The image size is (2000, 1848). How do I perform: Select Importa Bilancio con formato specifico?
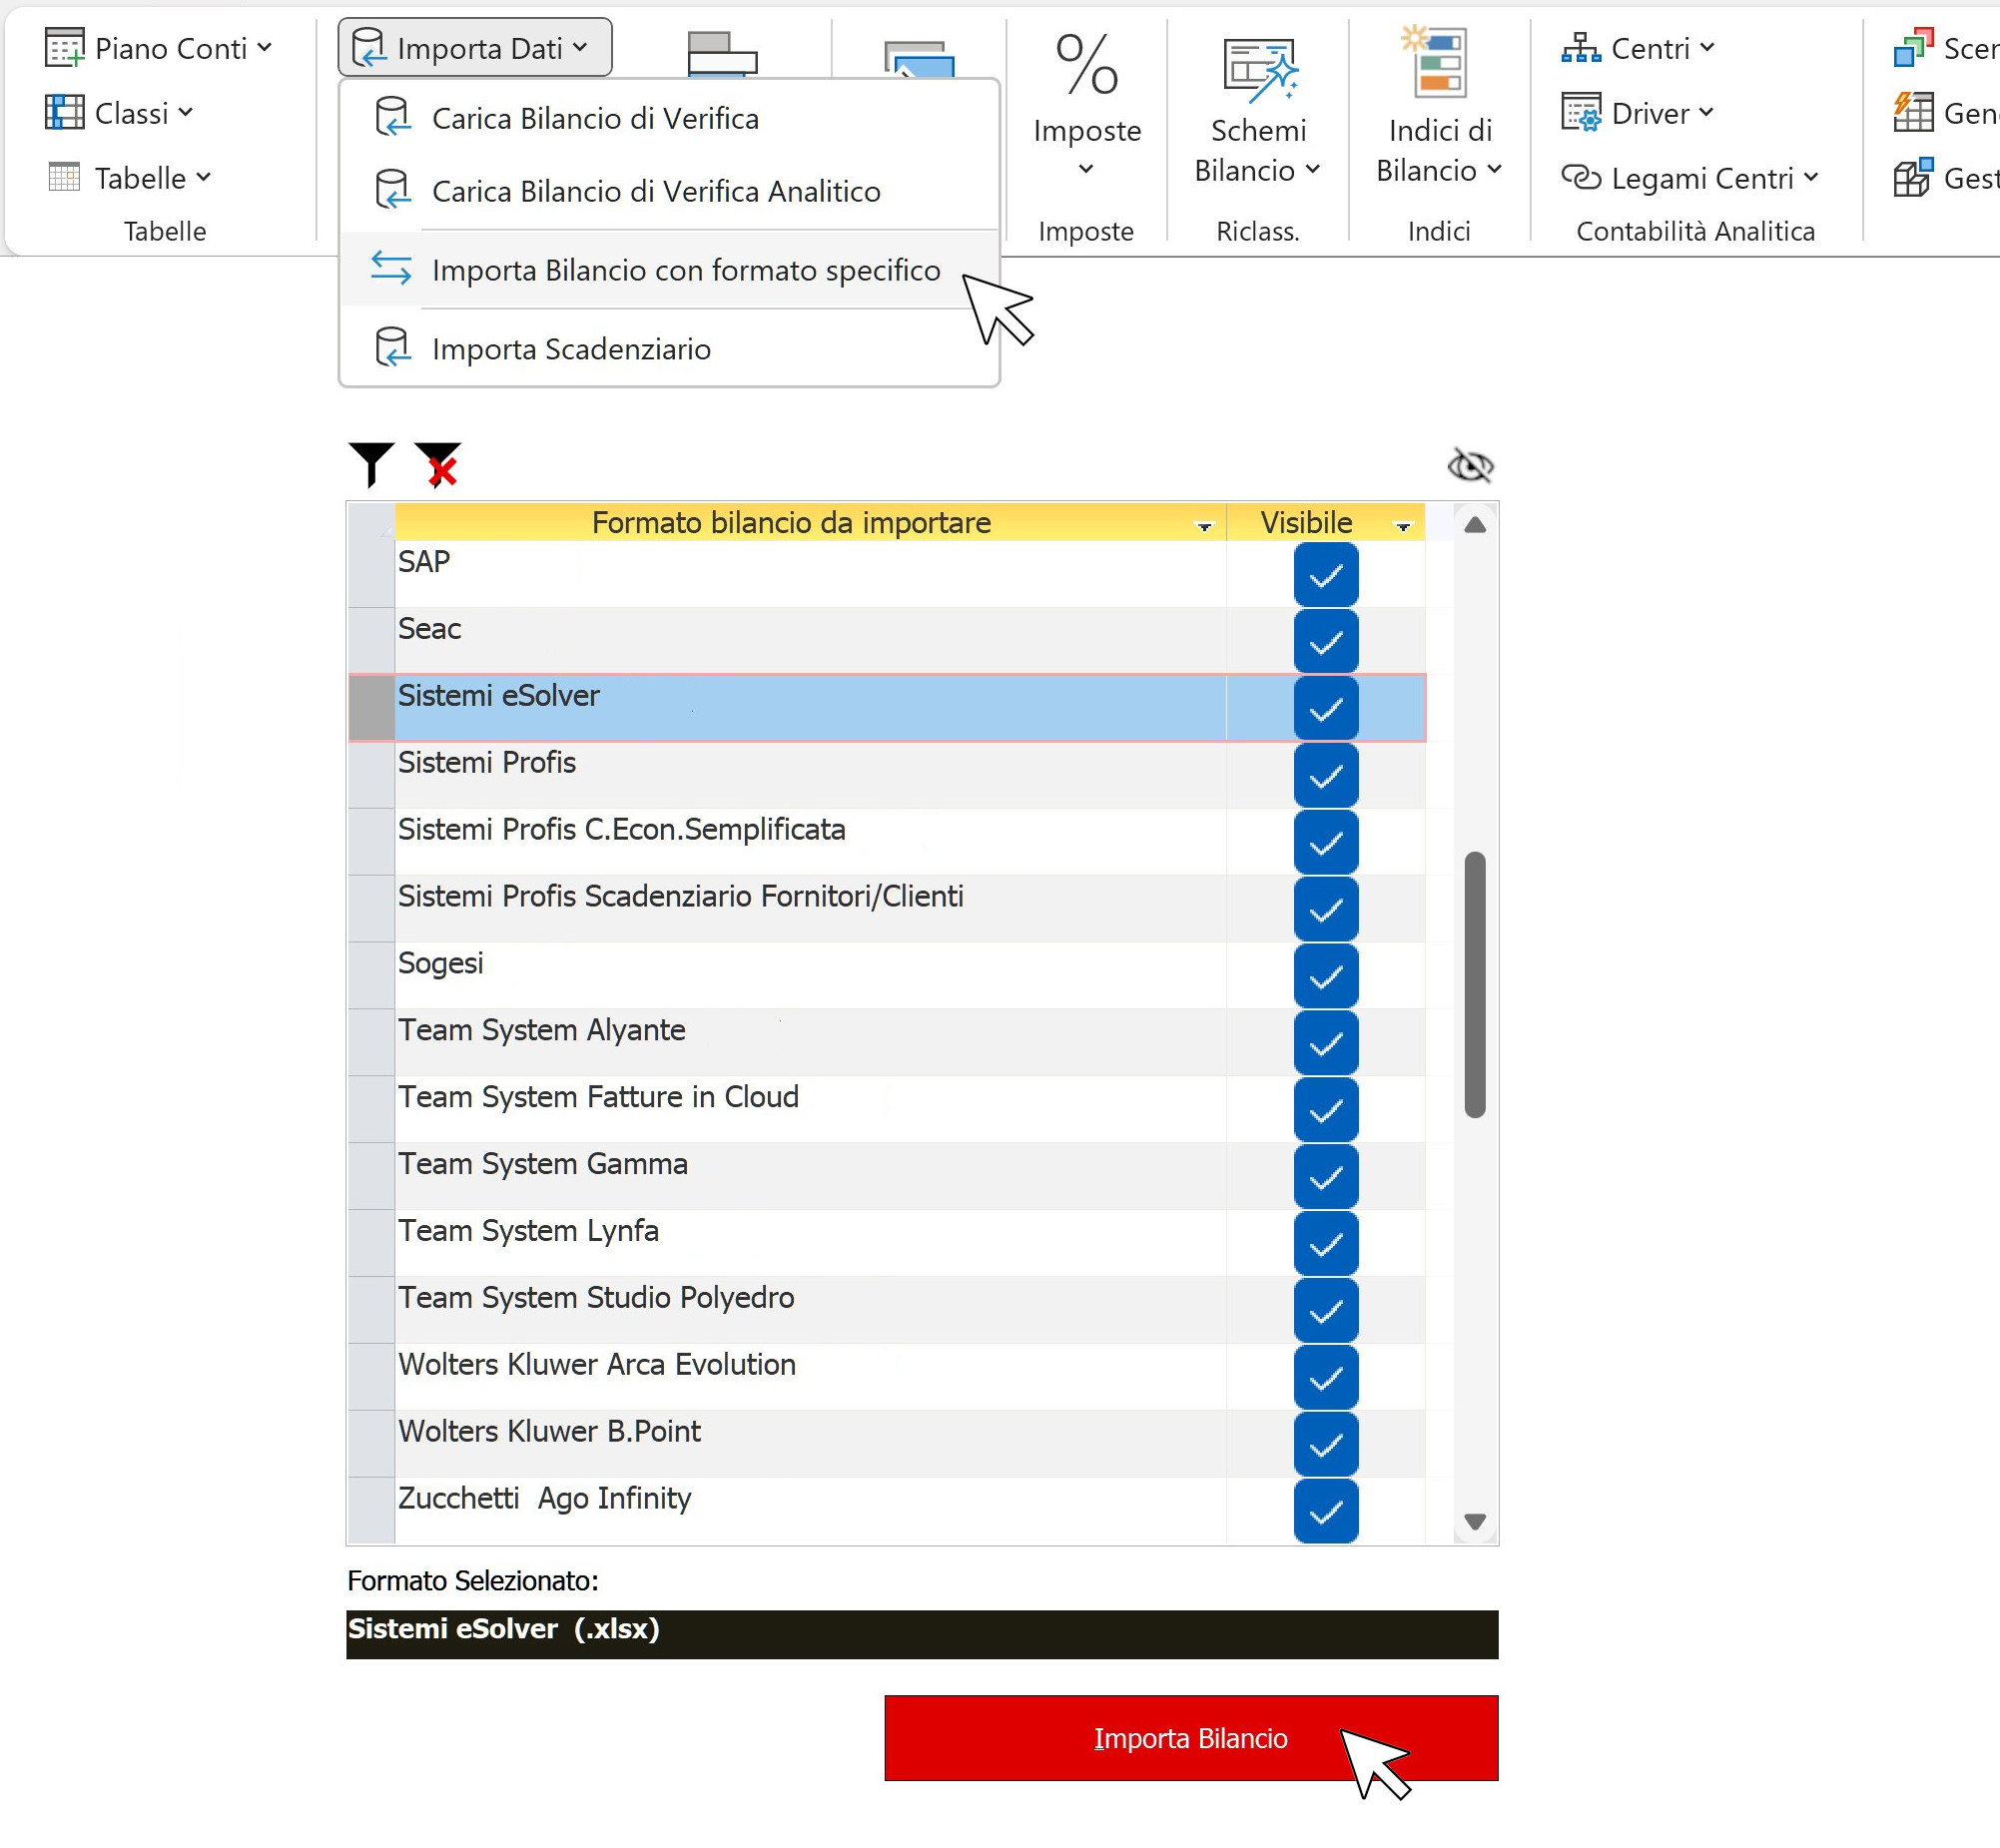tap(669, 270)
